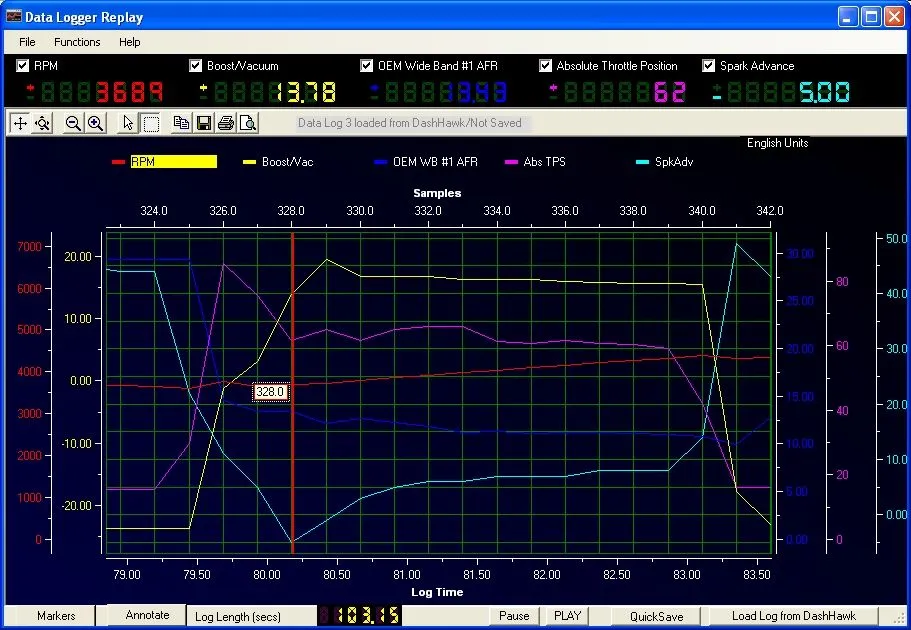
Task: Disable the RPM channel checkbox
Action: pyautogui.click(x=22, y=65)
